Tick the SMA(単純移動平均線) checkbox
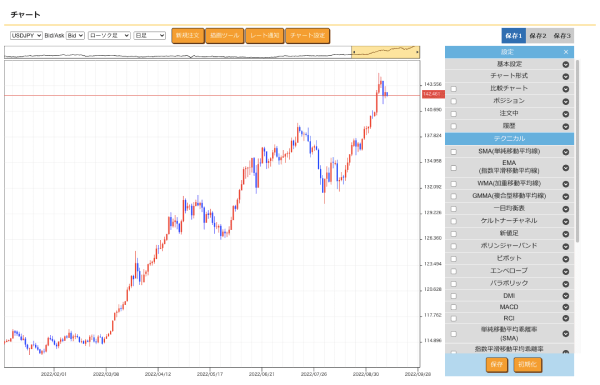Image resolution: width=600 pixels, height=385 pixels. (x=453, y=152)
